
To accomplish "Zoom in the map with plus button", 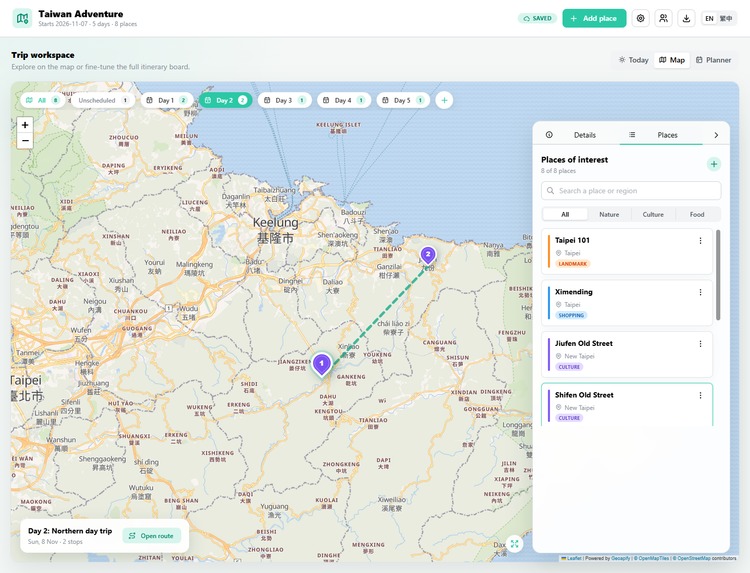I will (25, 125).
